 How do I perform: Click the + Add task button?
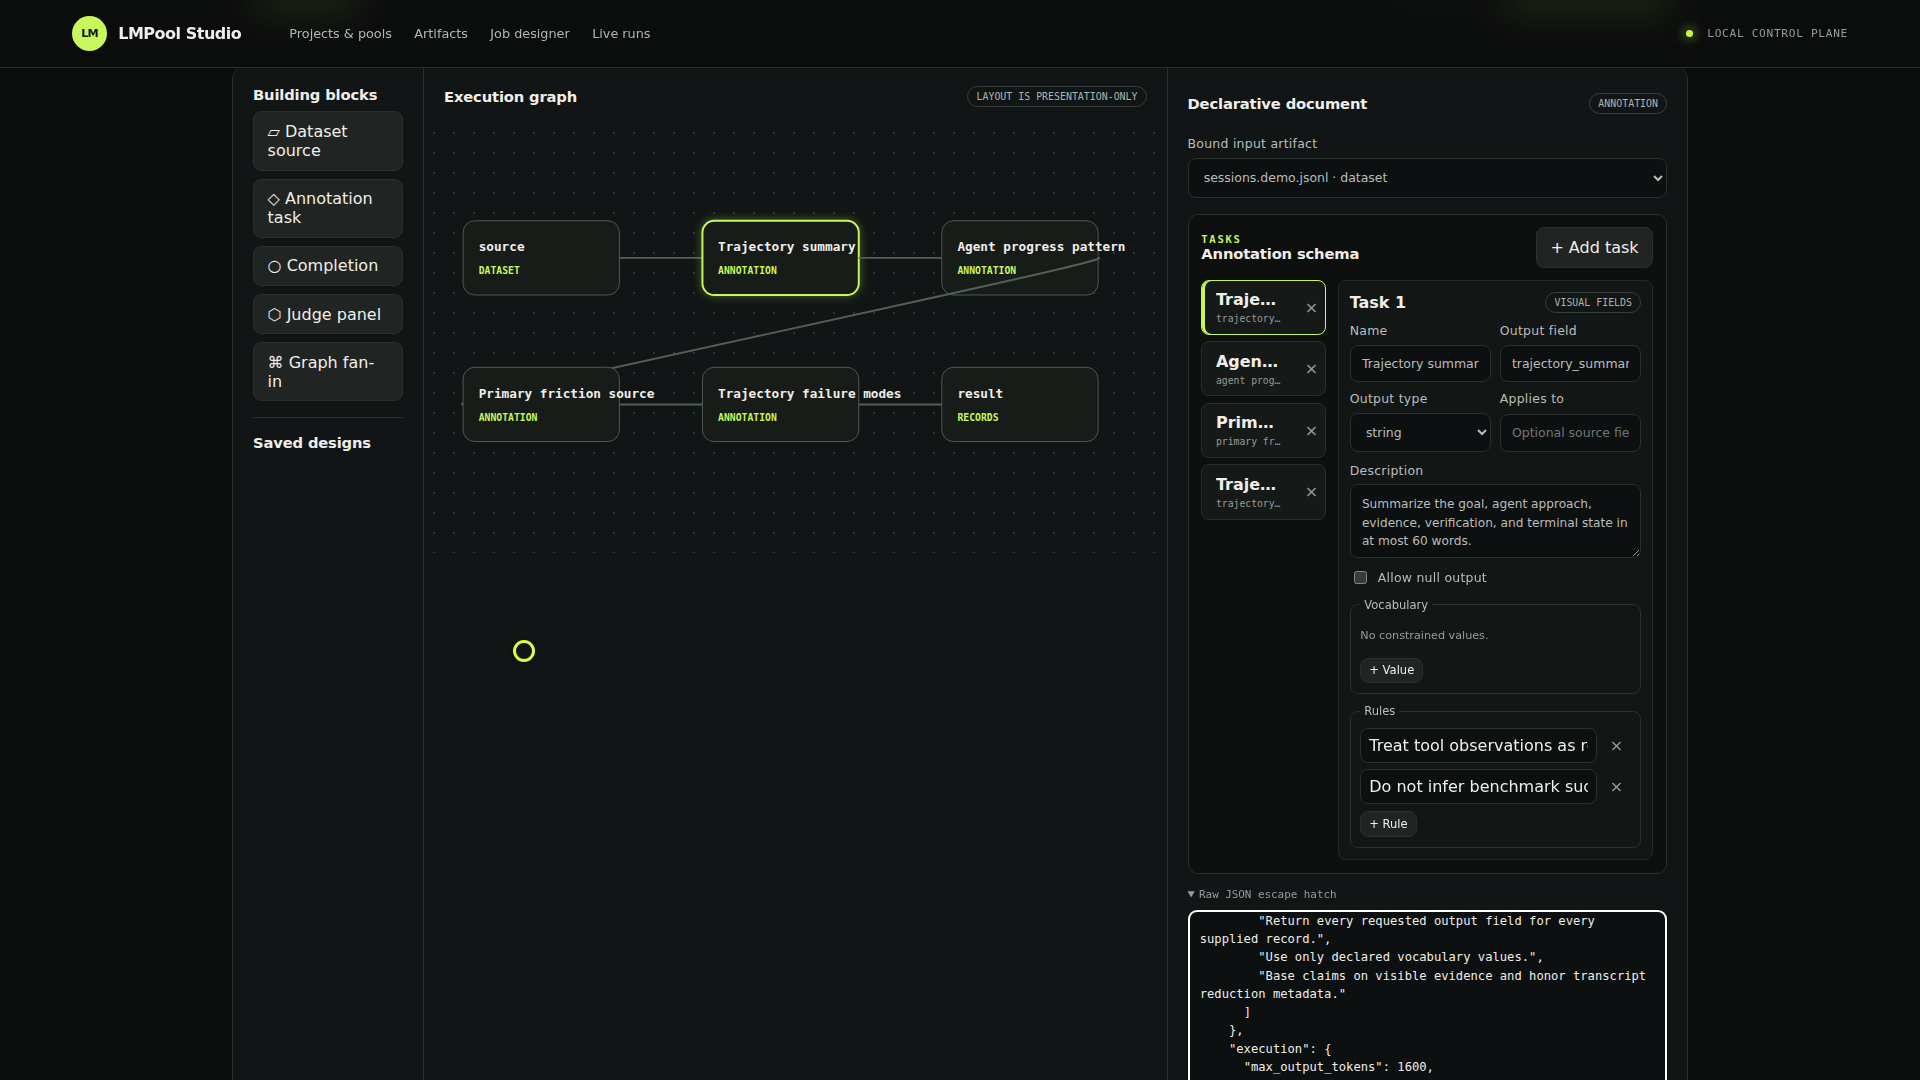[1594, 247]
